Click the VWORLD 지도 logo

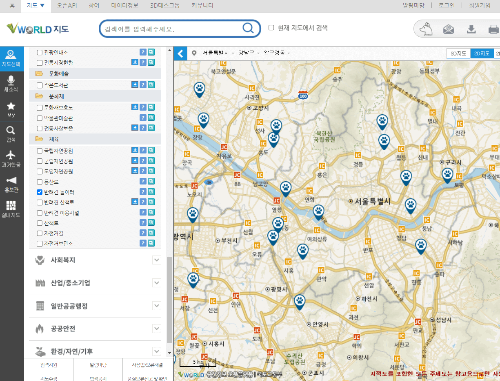38,29
